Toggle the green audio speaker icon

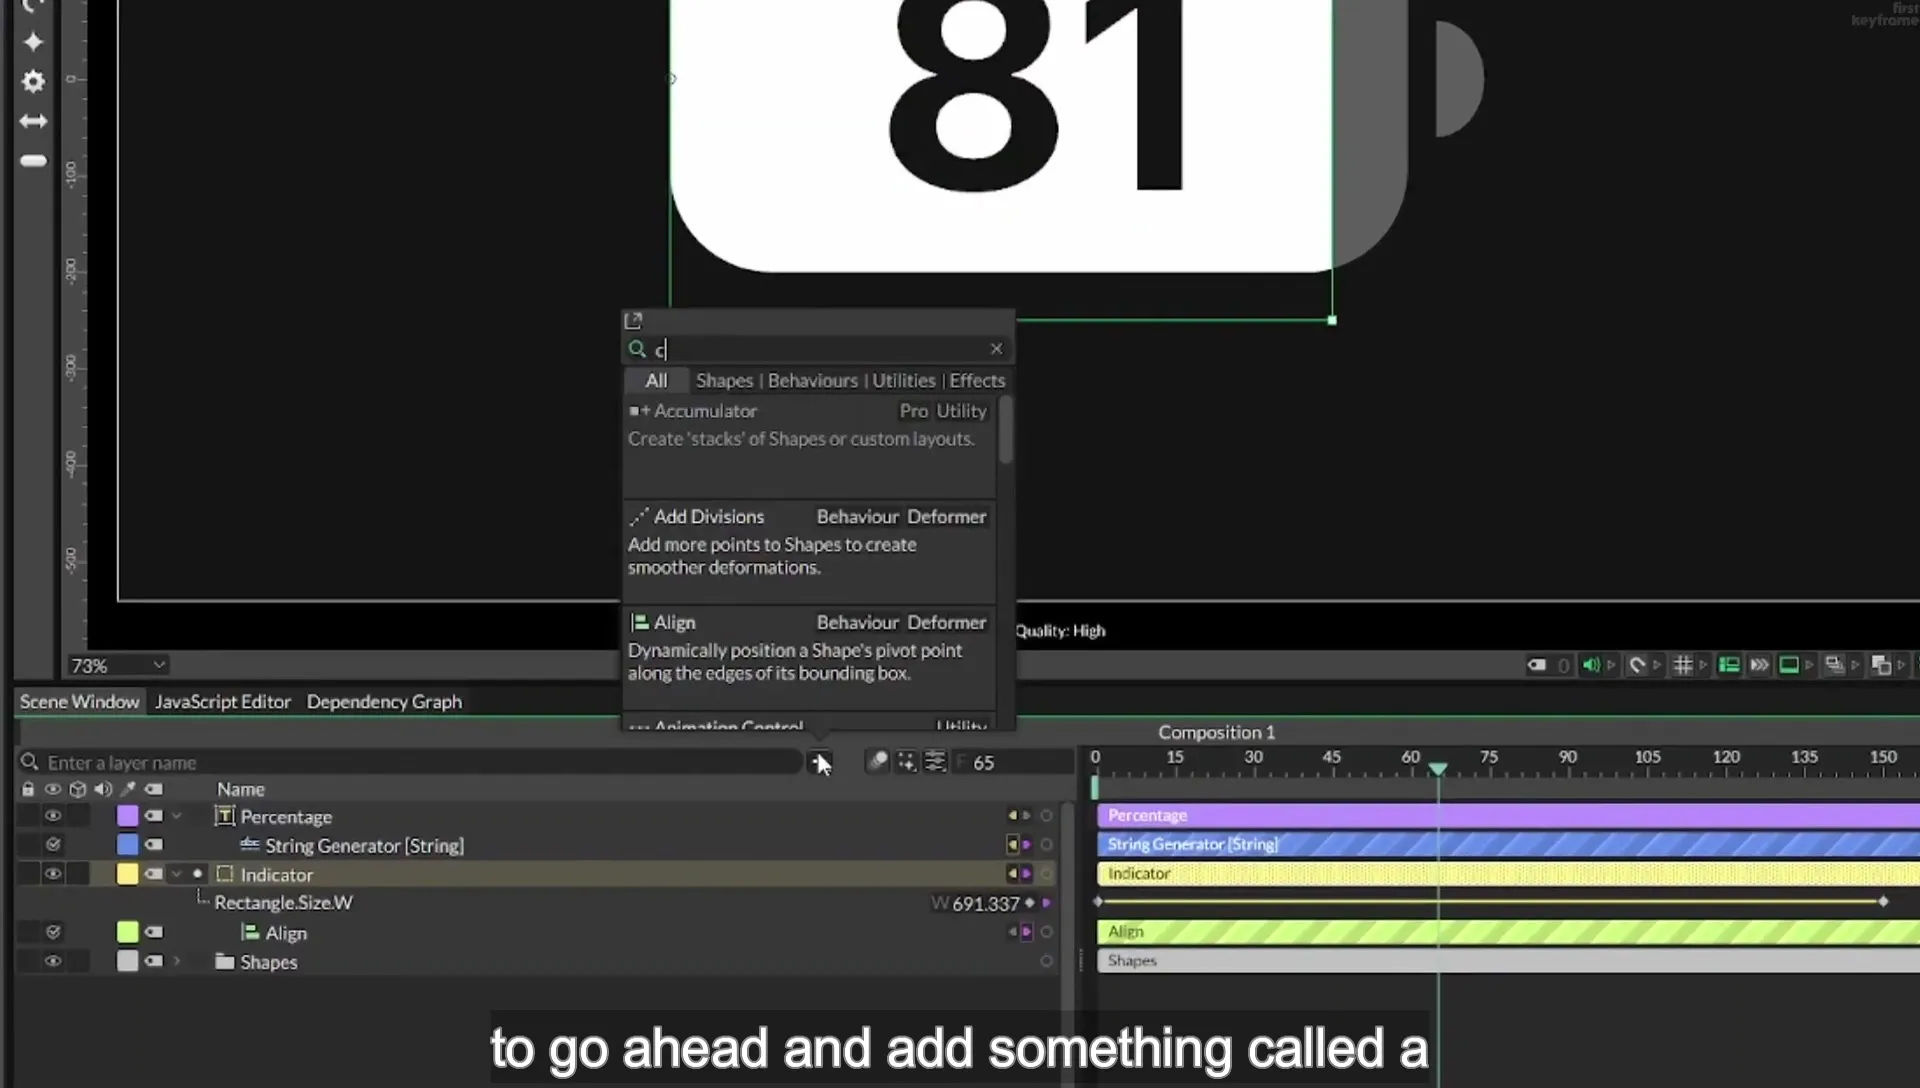(x=1590, y=665)
